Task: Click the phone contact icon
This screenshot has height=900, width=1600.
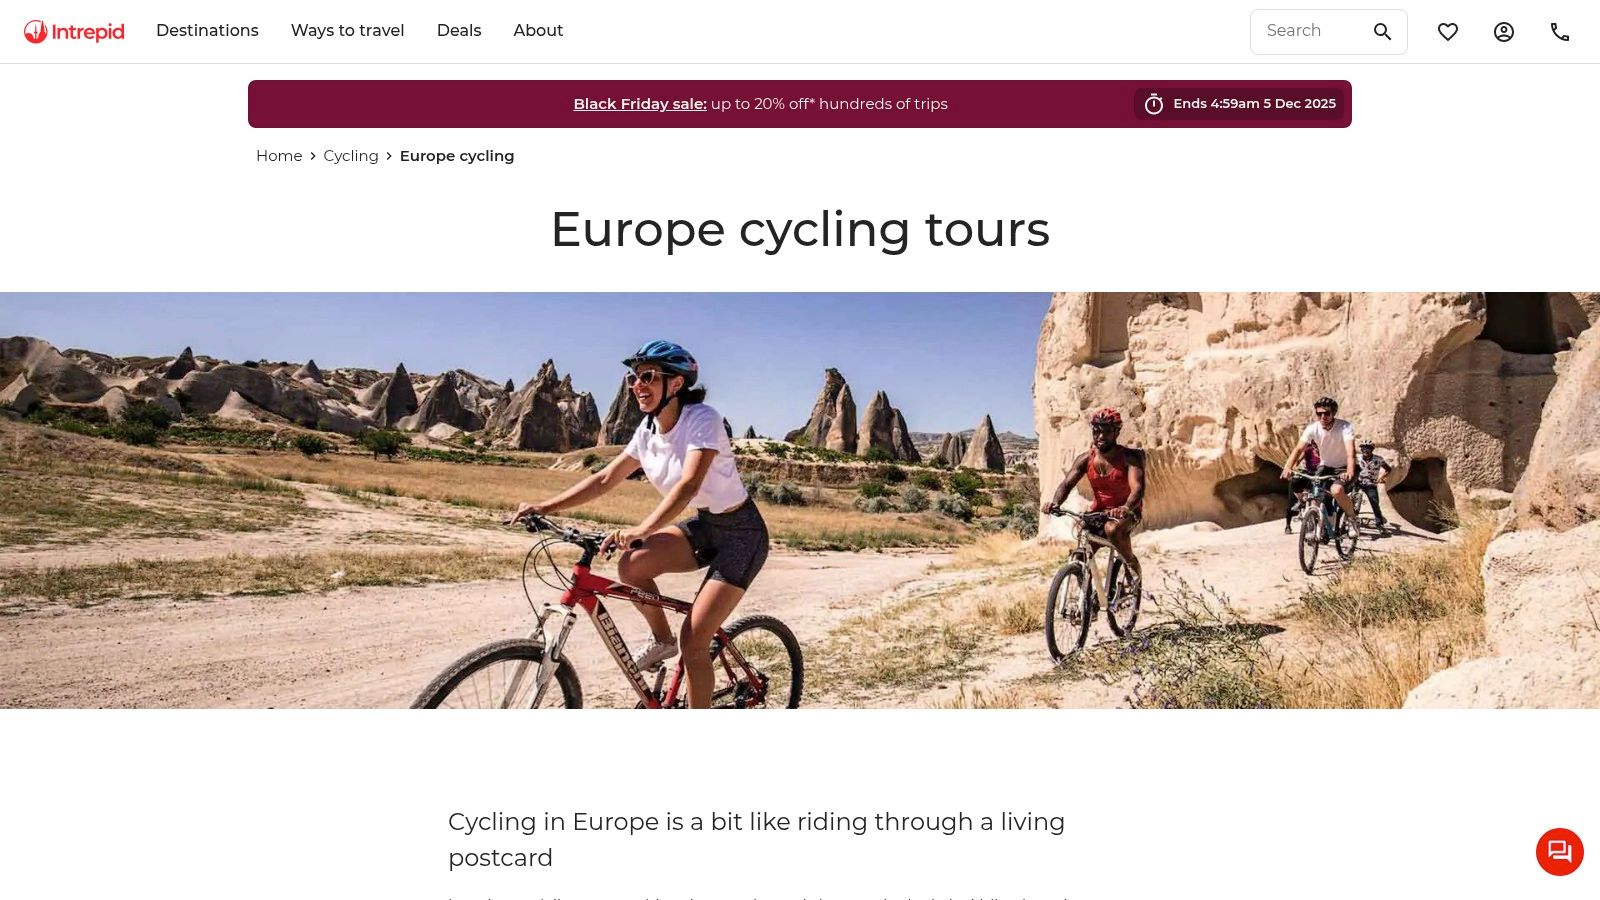Action: coord(1560,32)
